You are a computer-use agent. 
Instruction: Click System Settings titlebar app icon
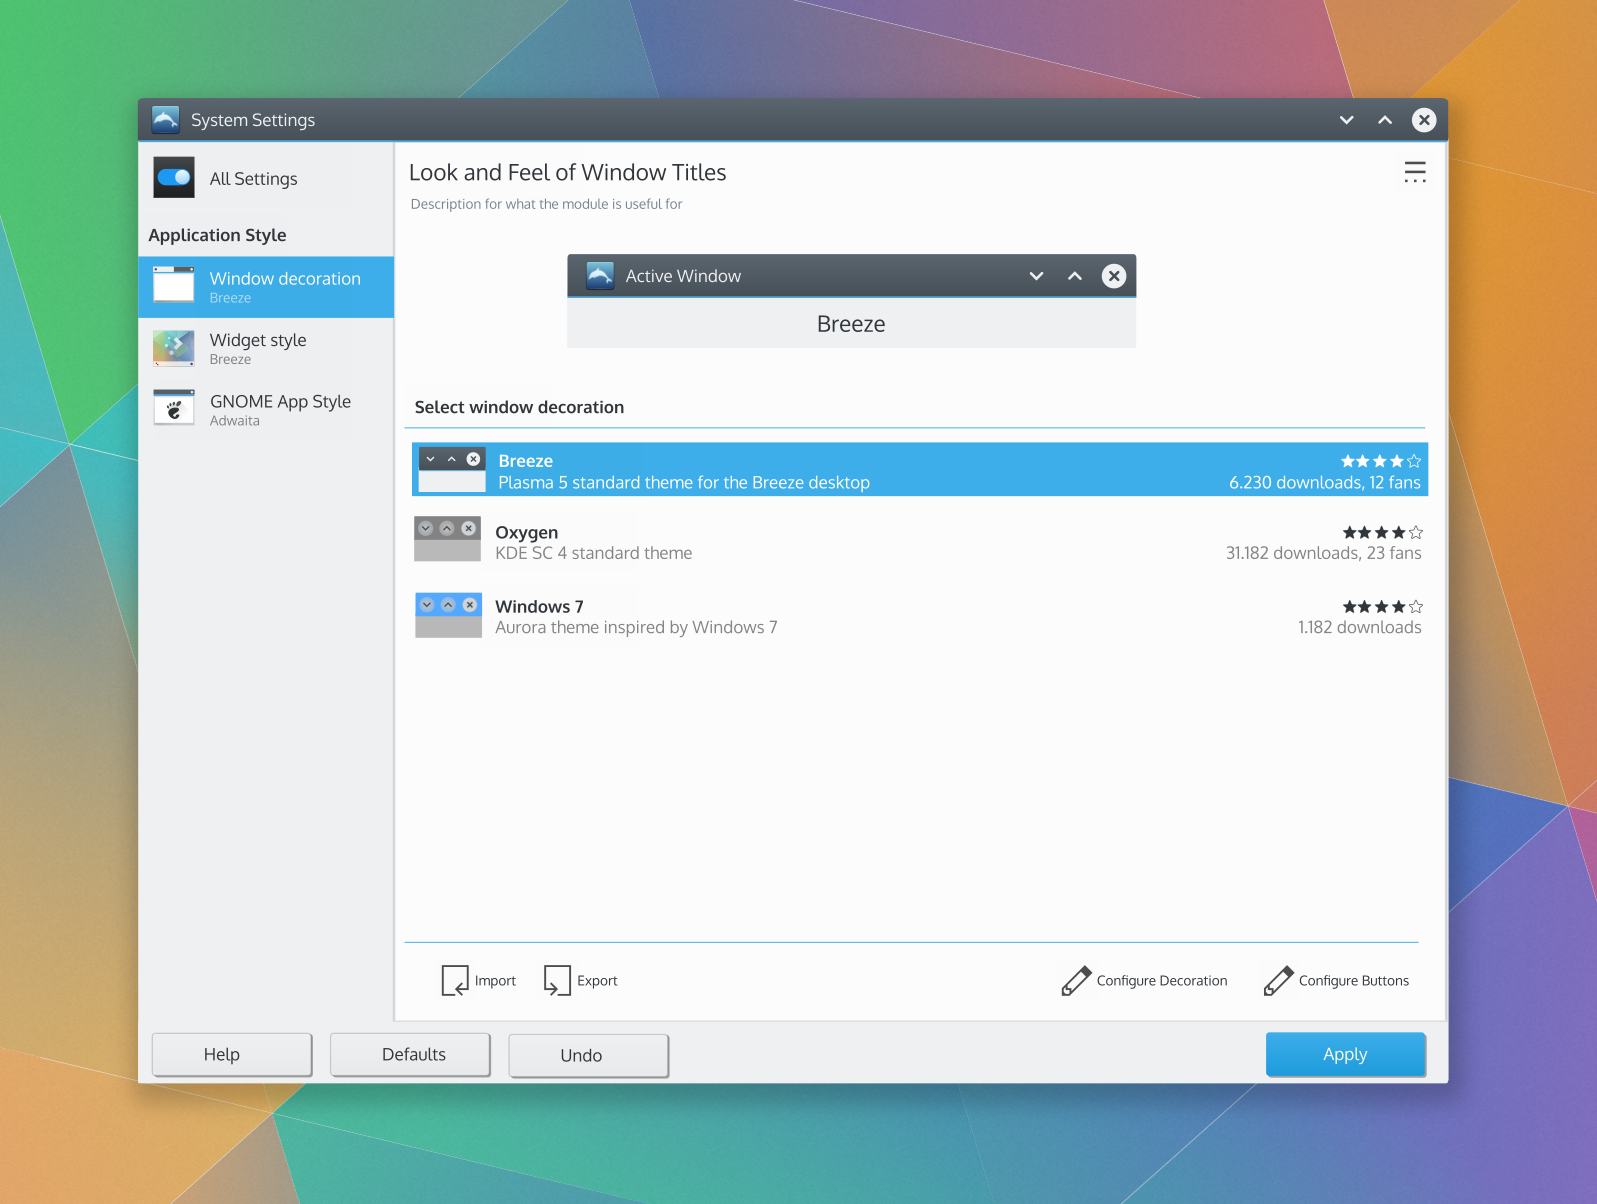tap(165, 120)
